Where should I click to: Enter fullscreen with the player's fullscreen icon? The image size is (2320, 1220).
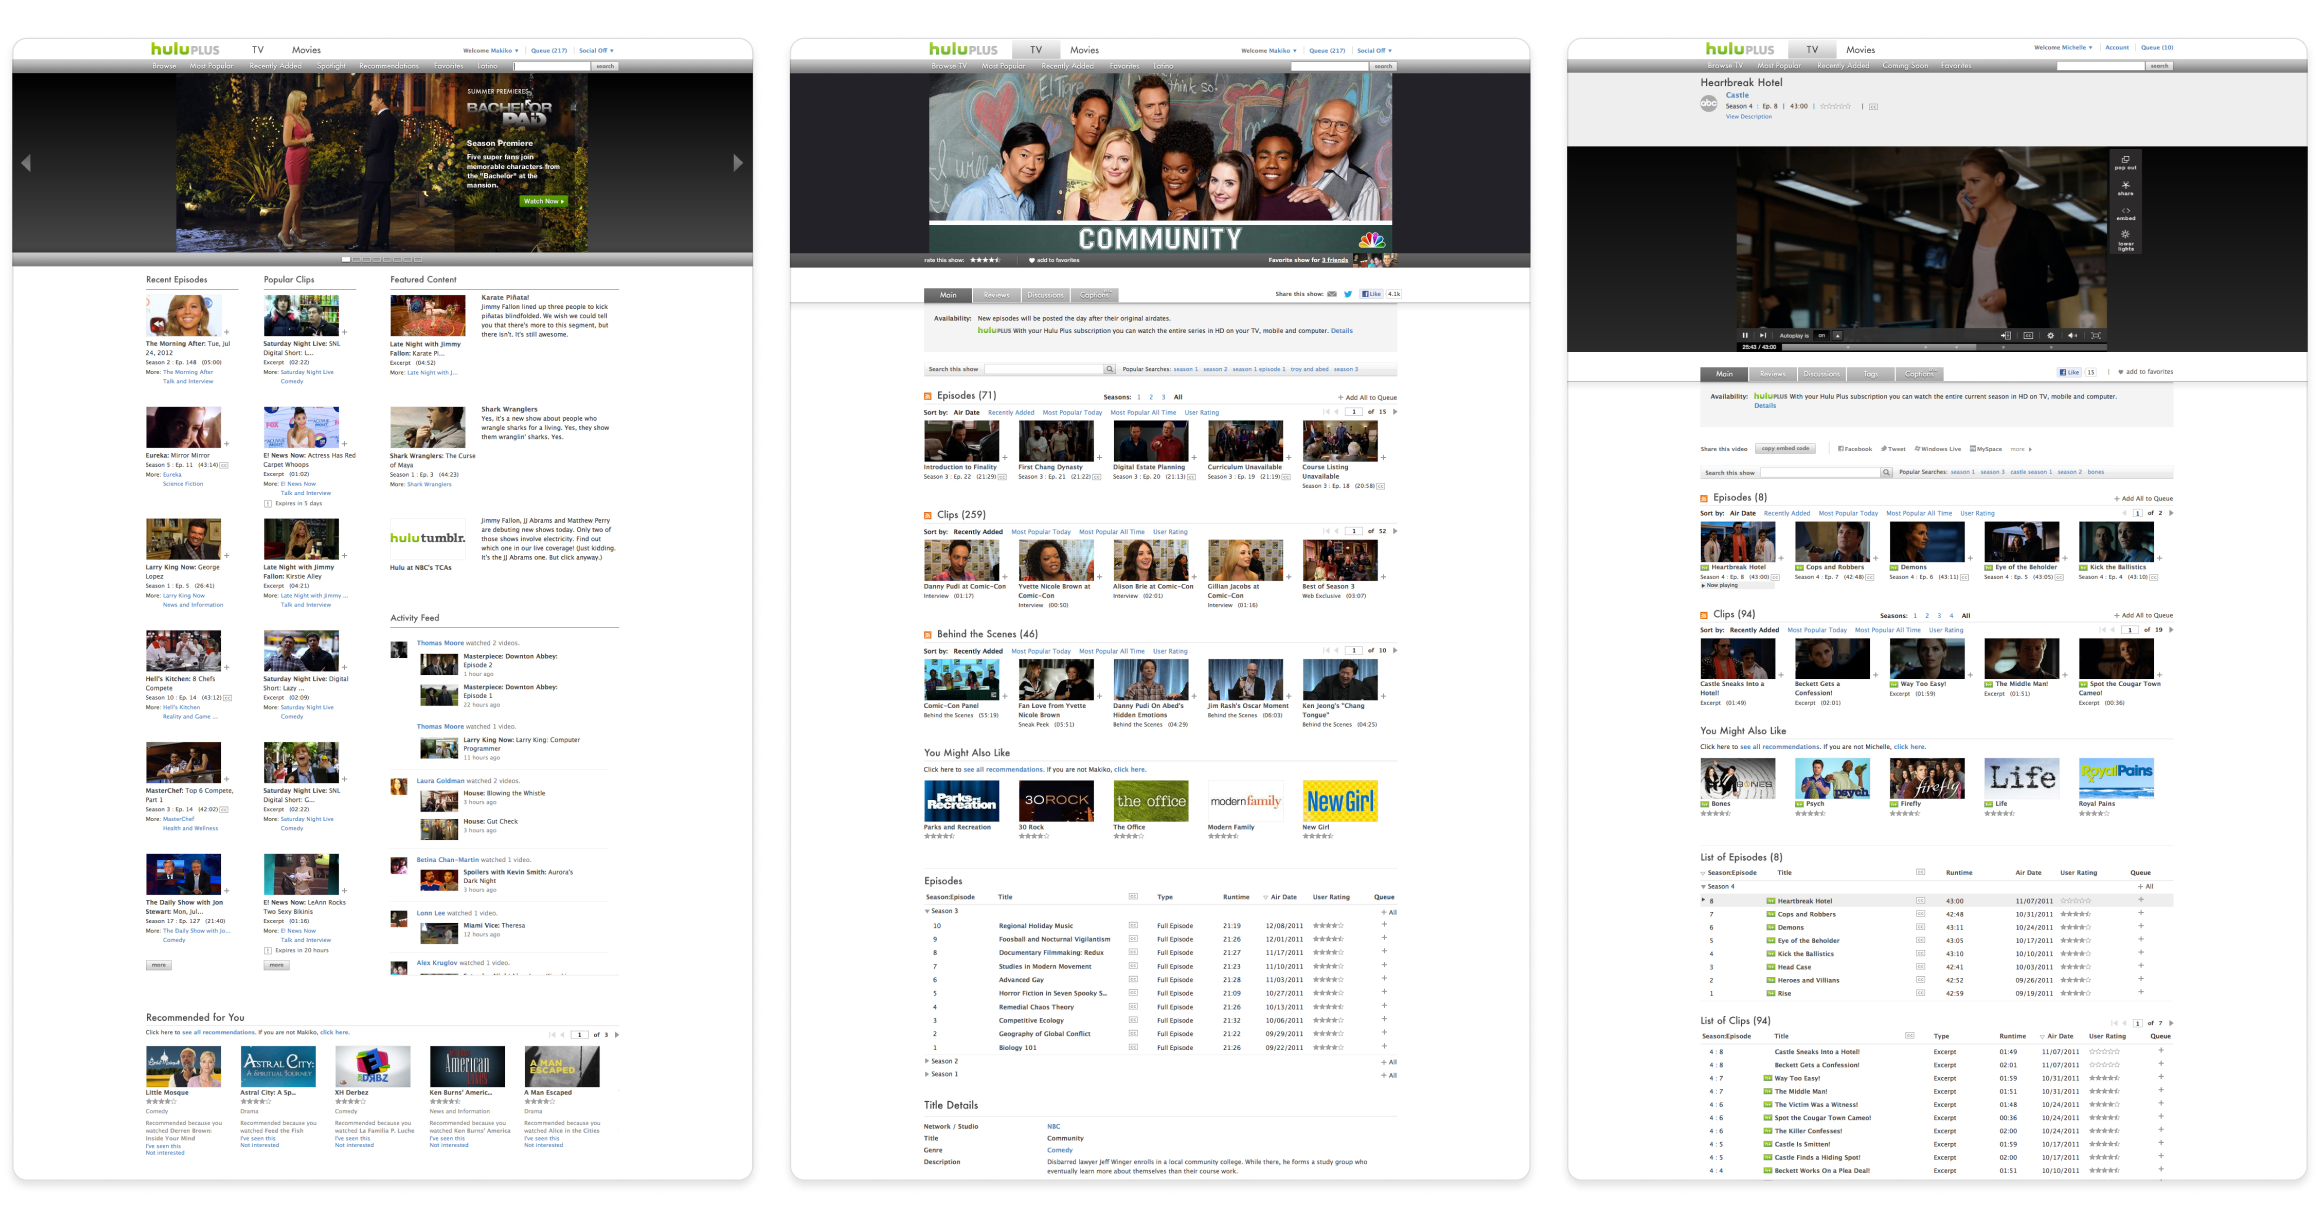click(x=2095, y=335)
